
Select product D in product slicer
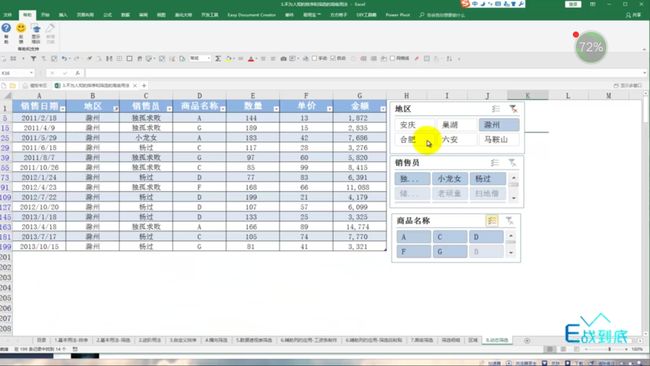(x=486, y=237)
